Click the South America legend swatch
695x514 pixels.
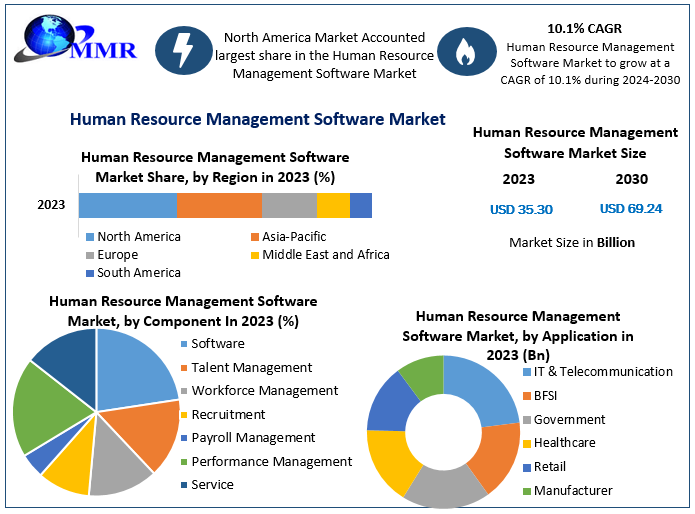[x=90, y=273]
